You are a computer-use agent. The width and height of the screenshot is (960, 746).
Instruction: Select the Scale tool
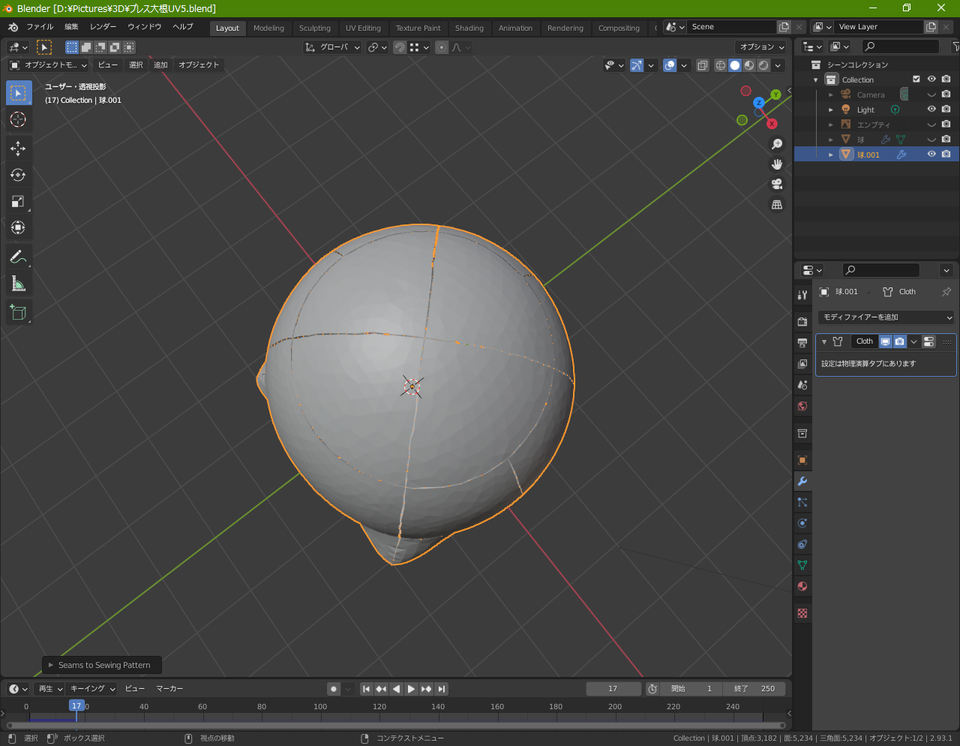pyautogui.click(x=18, y=201)
